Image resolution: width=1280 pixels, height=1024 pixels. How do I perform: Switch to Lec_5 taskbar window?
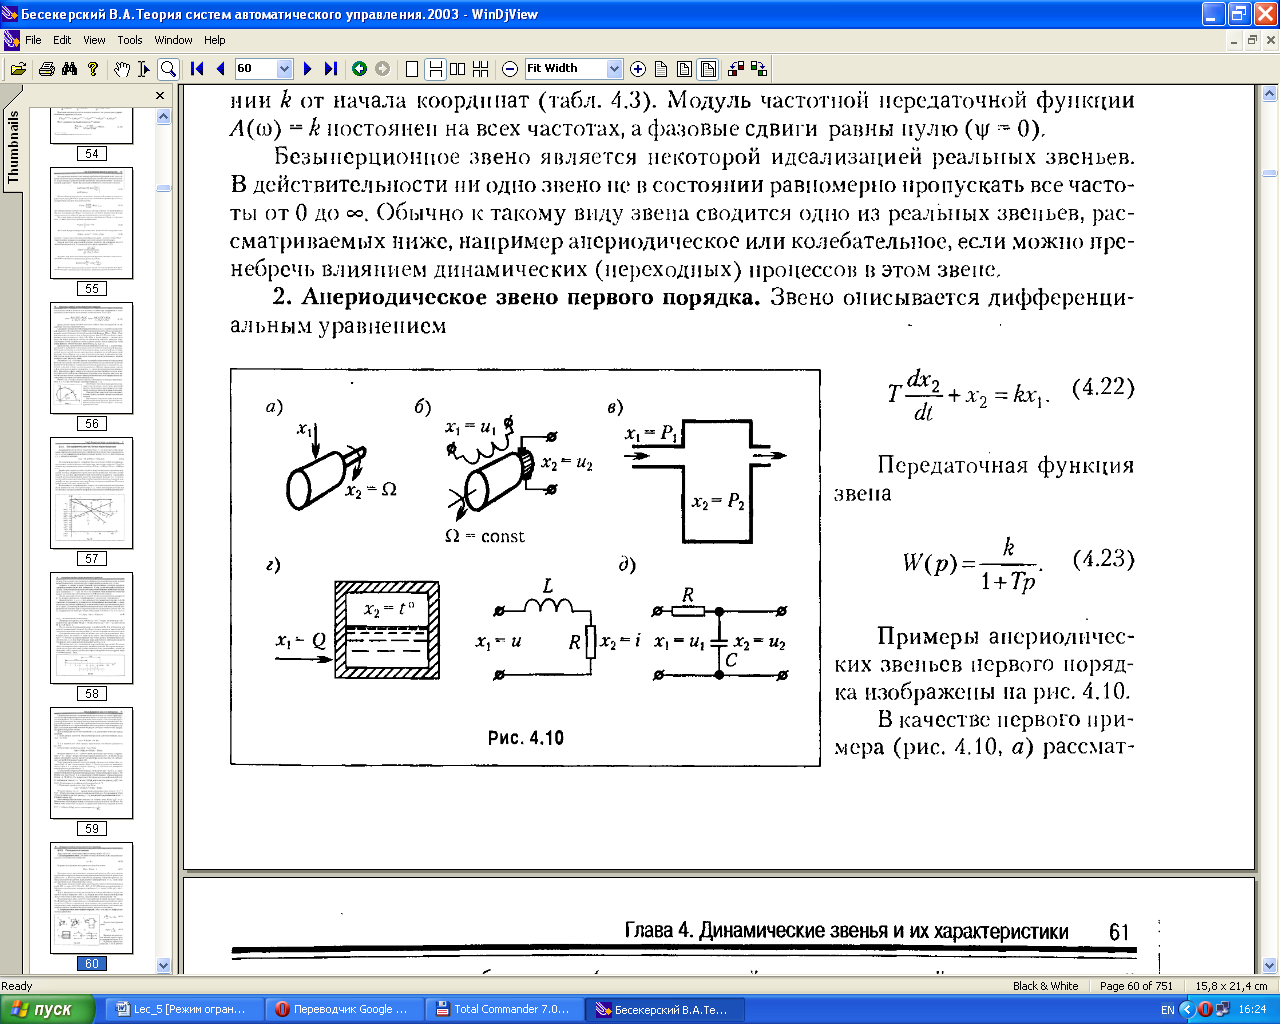(183, 1009)
